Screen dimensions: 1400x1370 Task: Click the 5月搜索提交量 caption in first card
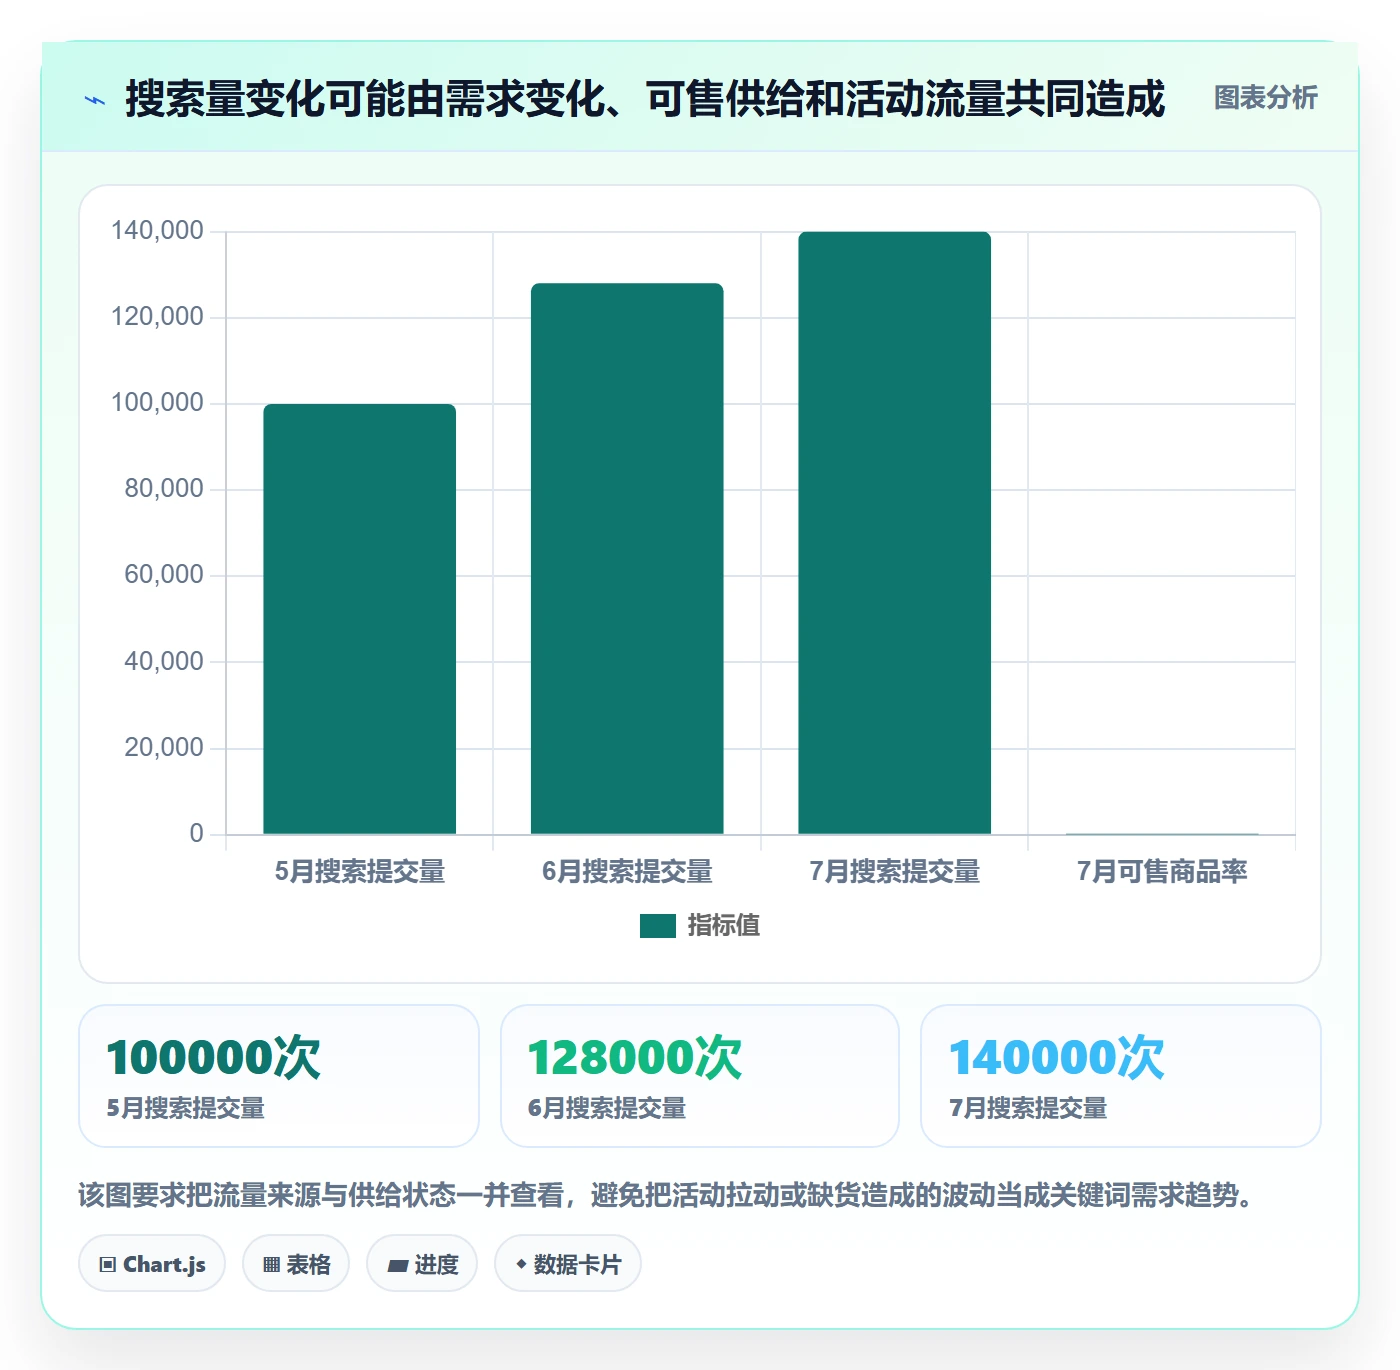point(186,1109)
